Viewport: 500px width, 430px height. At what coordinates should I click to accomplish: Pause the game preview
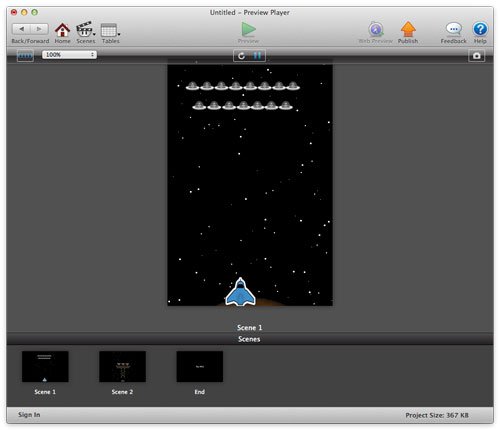click(x=257, y=56)
